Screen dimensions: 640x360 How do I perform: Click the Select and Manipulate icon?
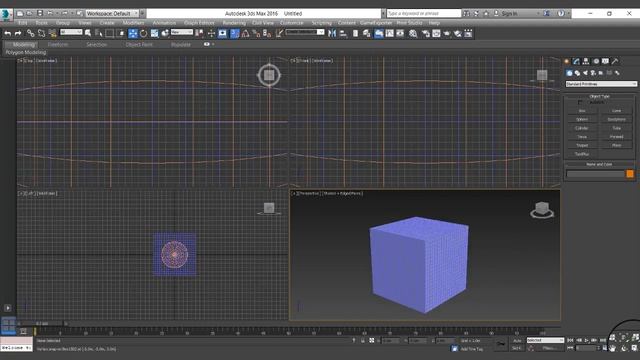(211, 33)
